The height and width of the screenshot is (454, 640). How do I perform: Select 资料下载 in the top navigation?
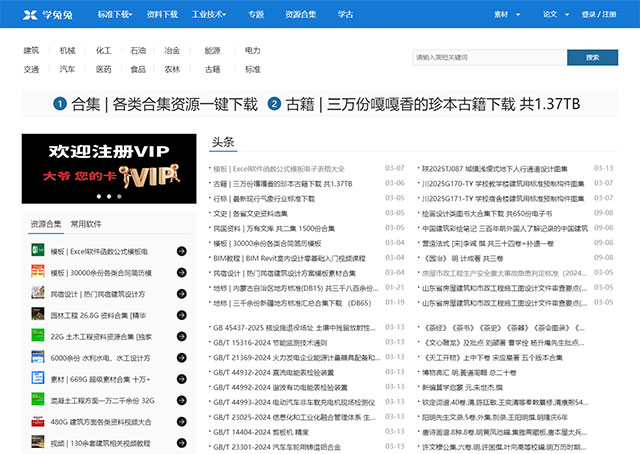click(162, 15)
